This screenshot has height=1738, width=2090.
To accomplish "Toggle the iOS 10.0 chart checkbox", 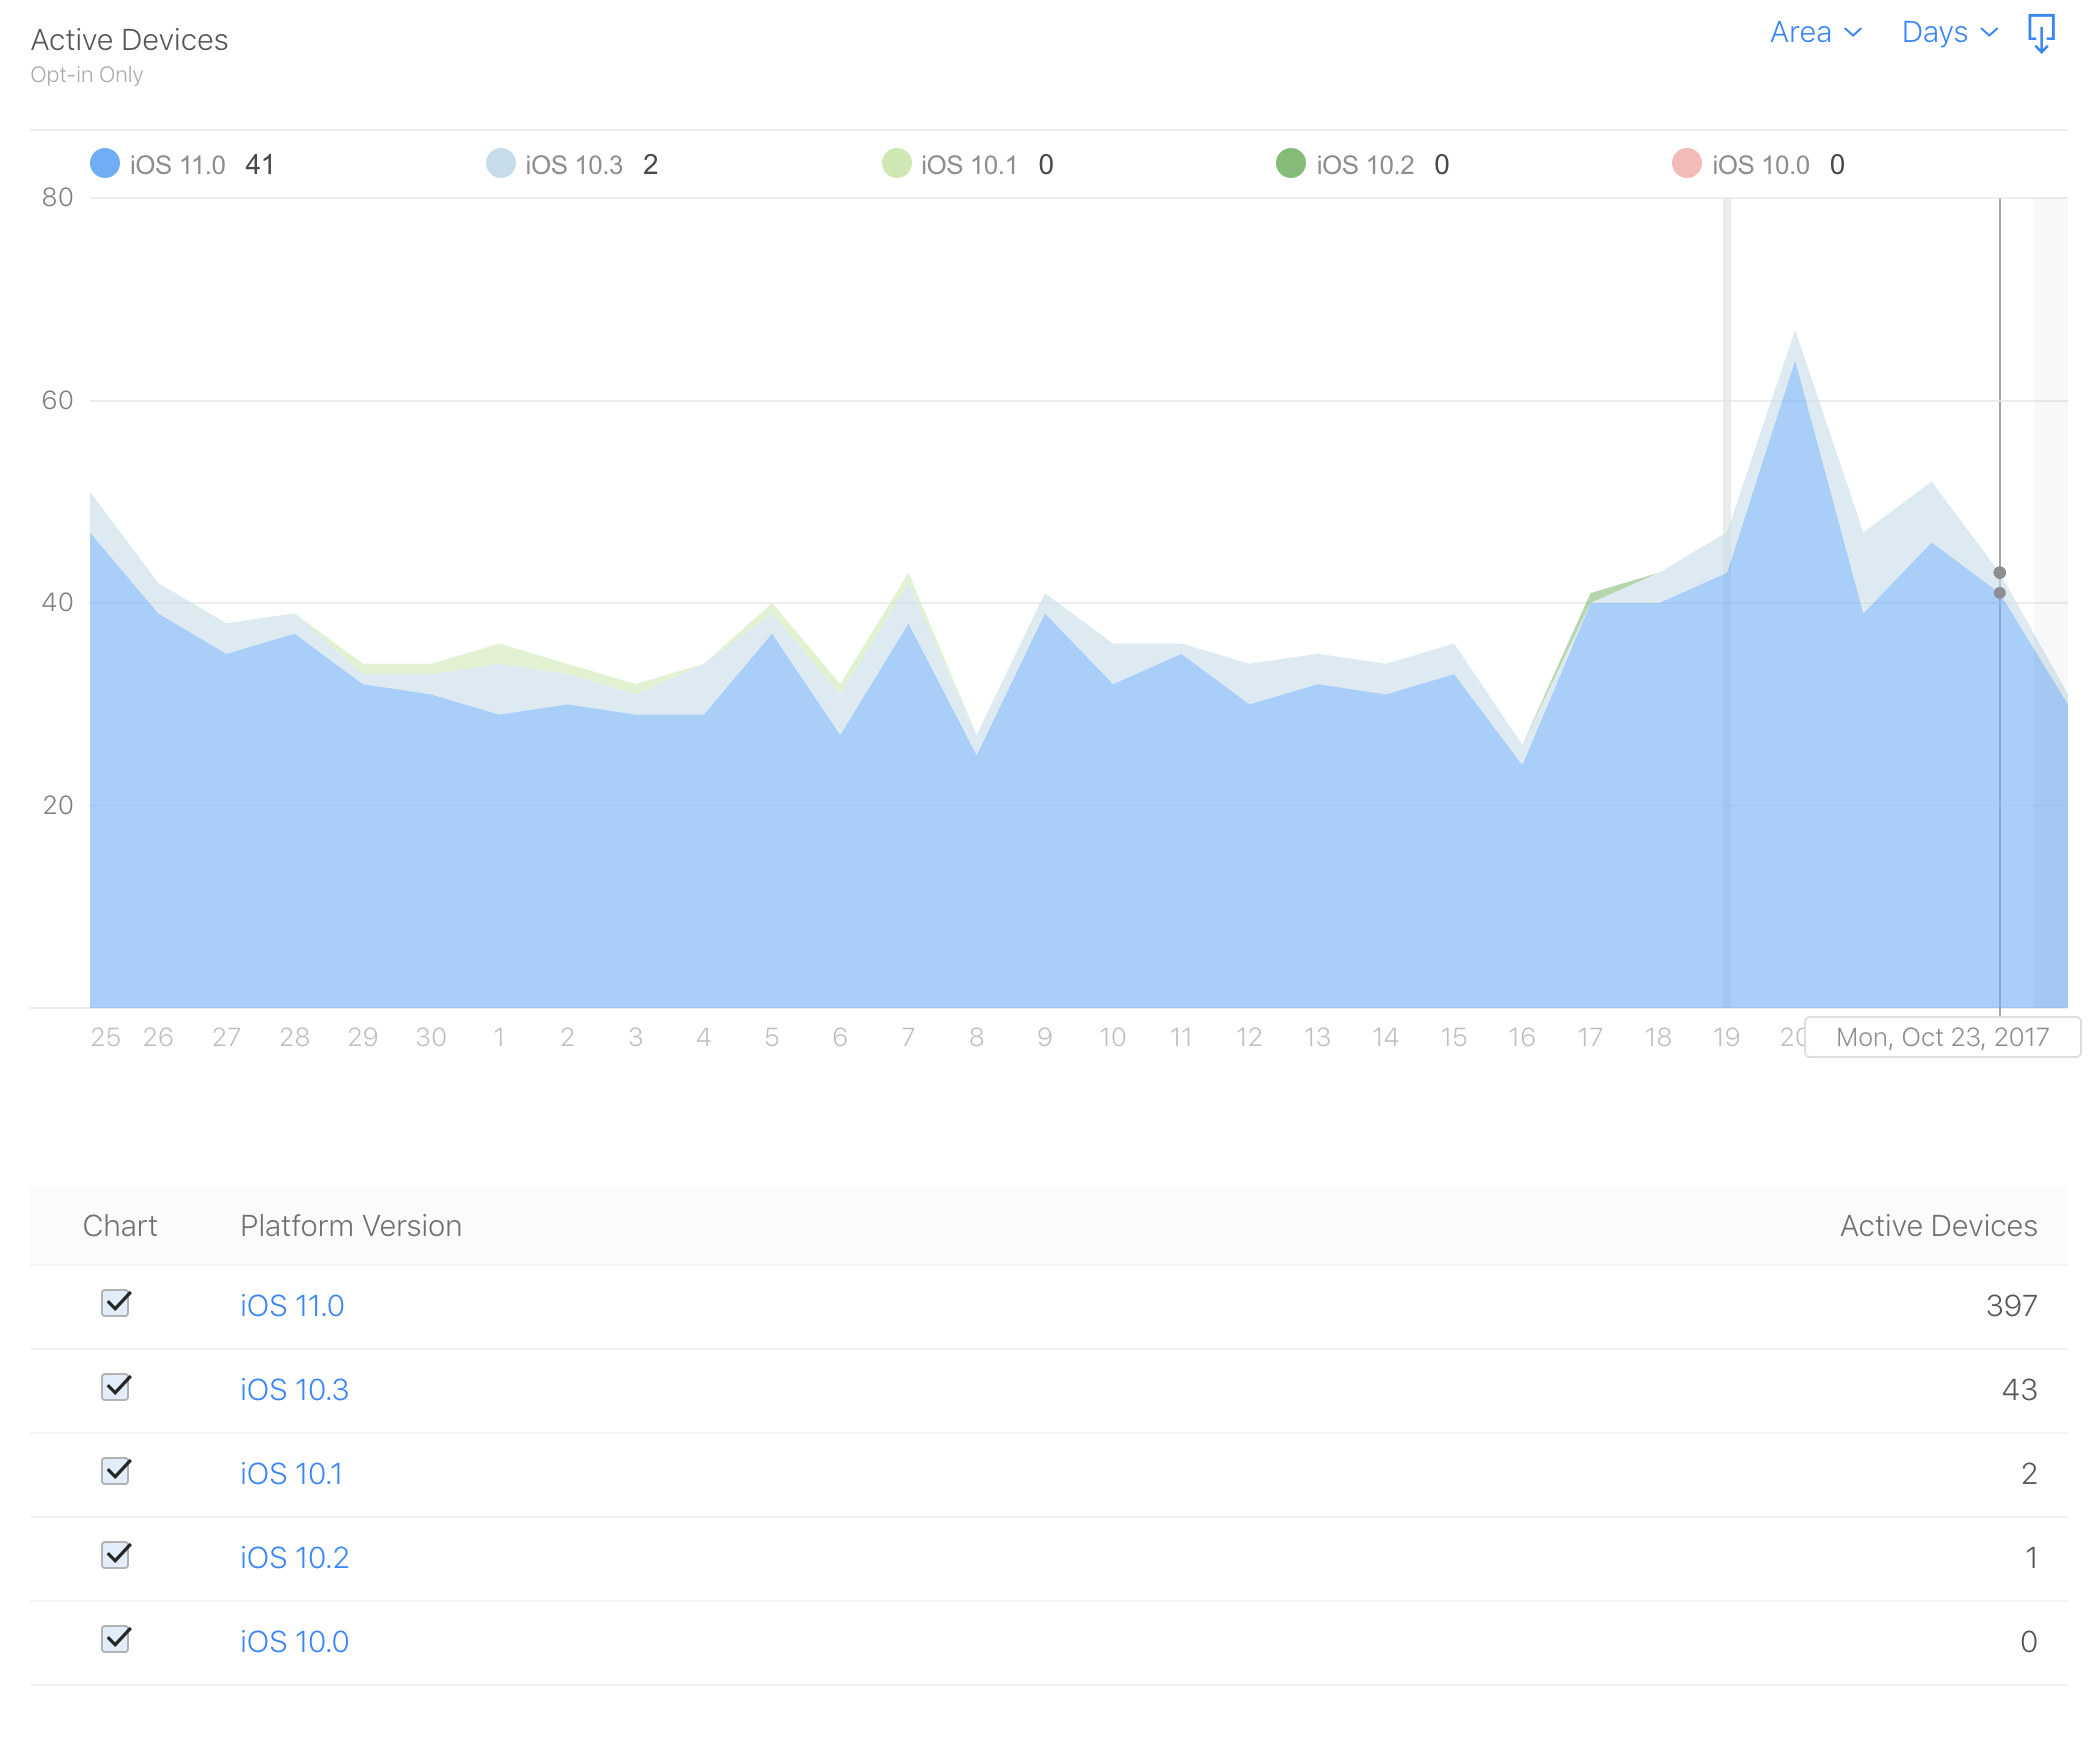I will 116,1639.
